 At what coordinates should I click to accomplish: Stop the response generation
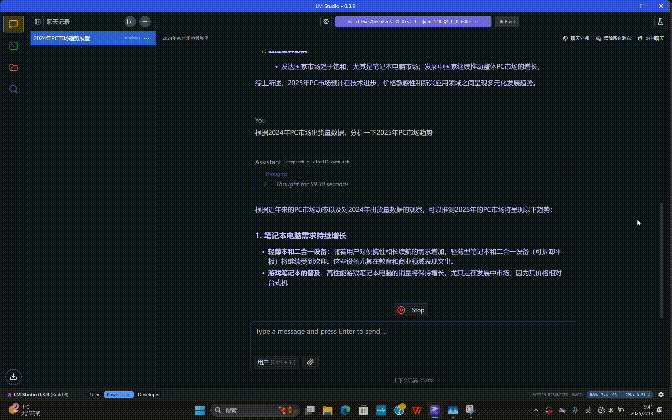[x=411, y=310]
